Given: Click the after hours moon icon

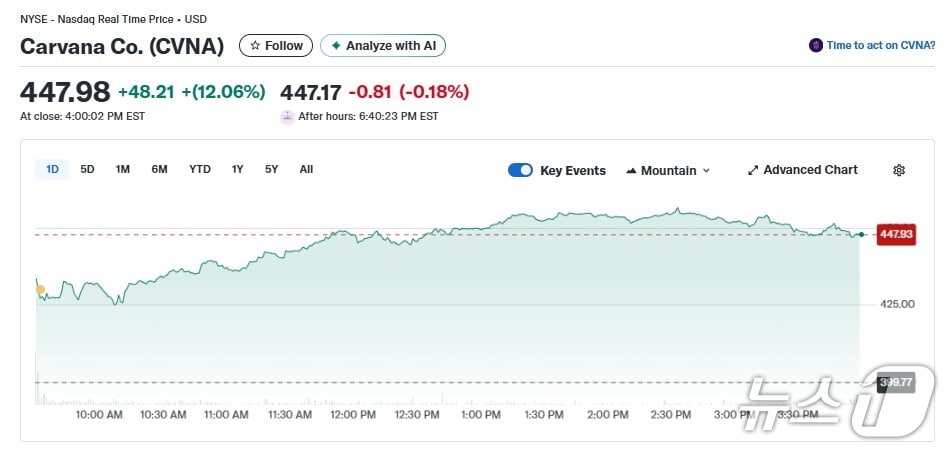Looking at the screenshot, I should (287, 116).
